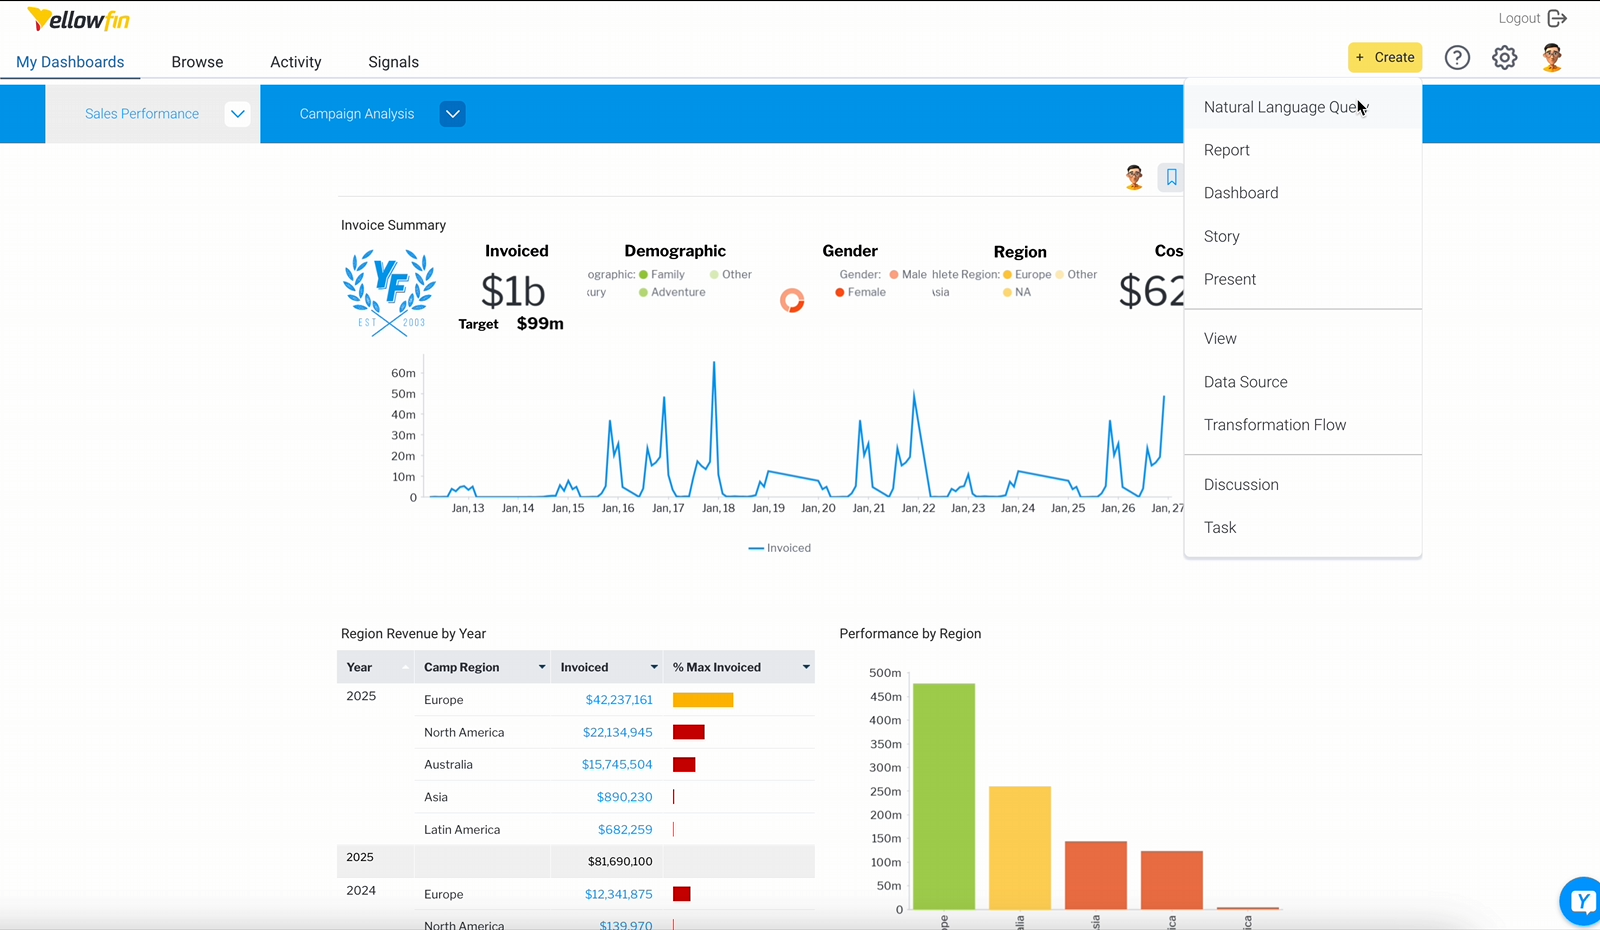Screen dimensions: 1600x930
Task: Open the administration settings gear icon
Action: pos(1504,57)
